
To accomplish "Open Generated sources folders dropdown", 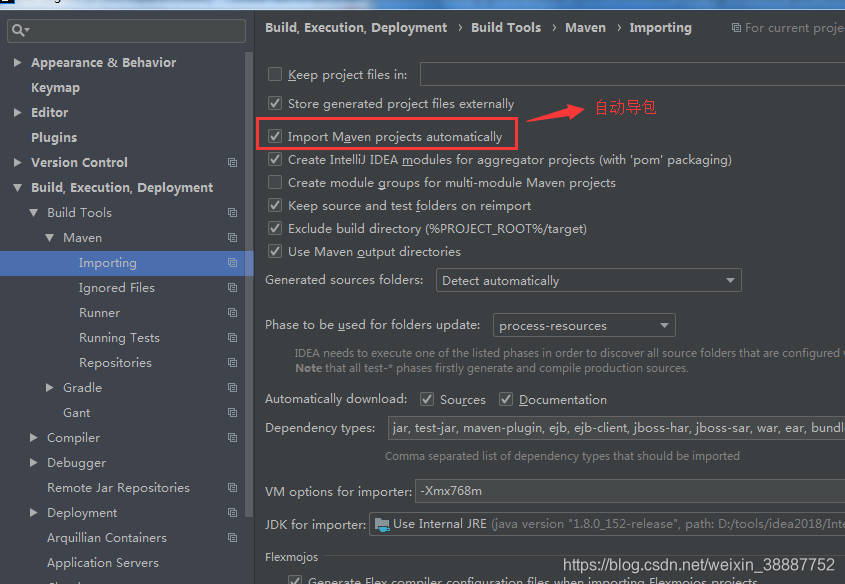I will pyautogui.click(x=588, y=280).
